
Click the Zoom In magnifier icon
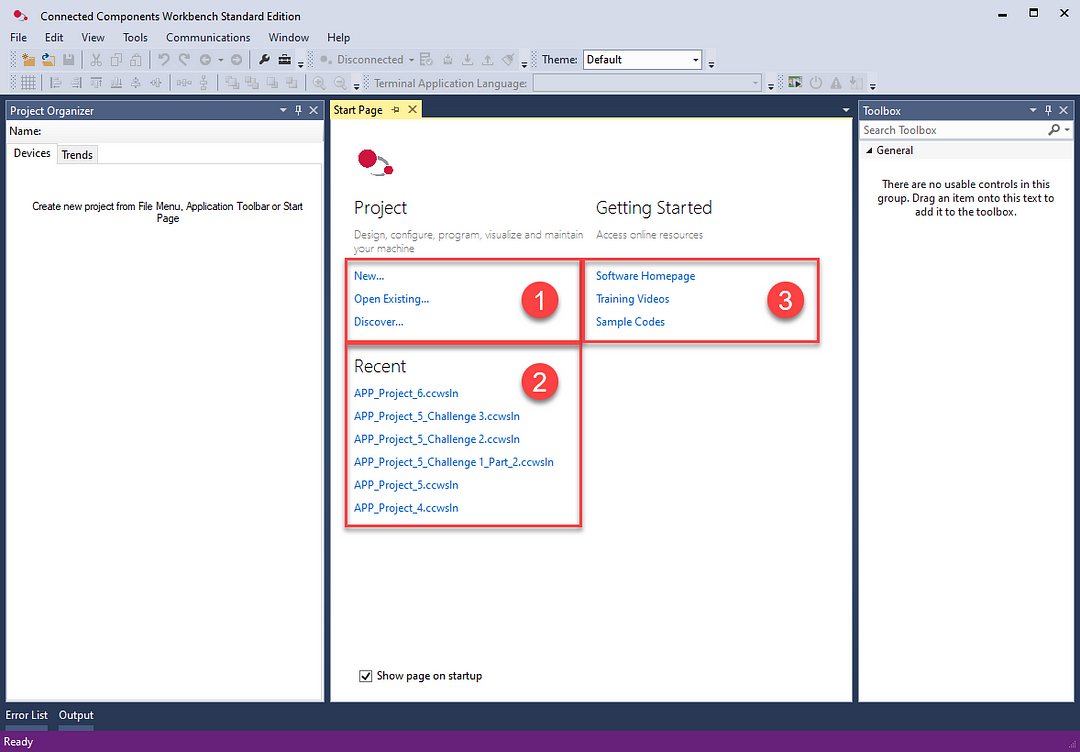pyautogui.click(x=320, y=83)
